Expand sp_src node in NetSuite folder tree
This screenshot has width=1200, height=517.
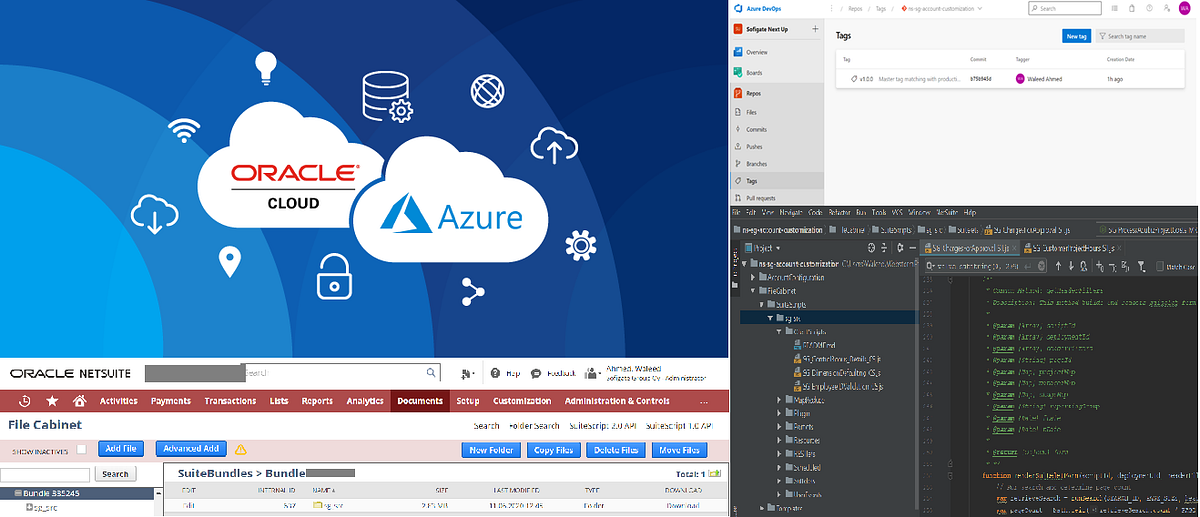coord(28,508)
